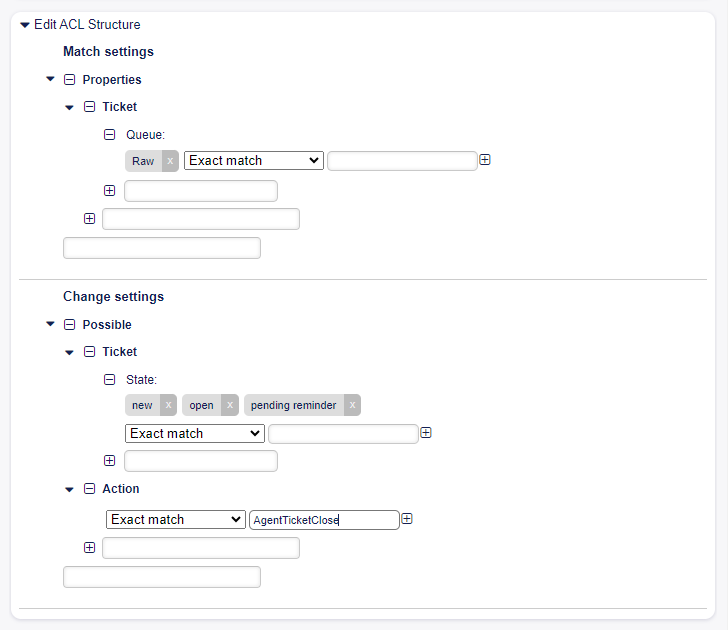The width and height of the screenshot is (728, 630).
Task: Collapse the Action tree node
Action: point(70,489)
